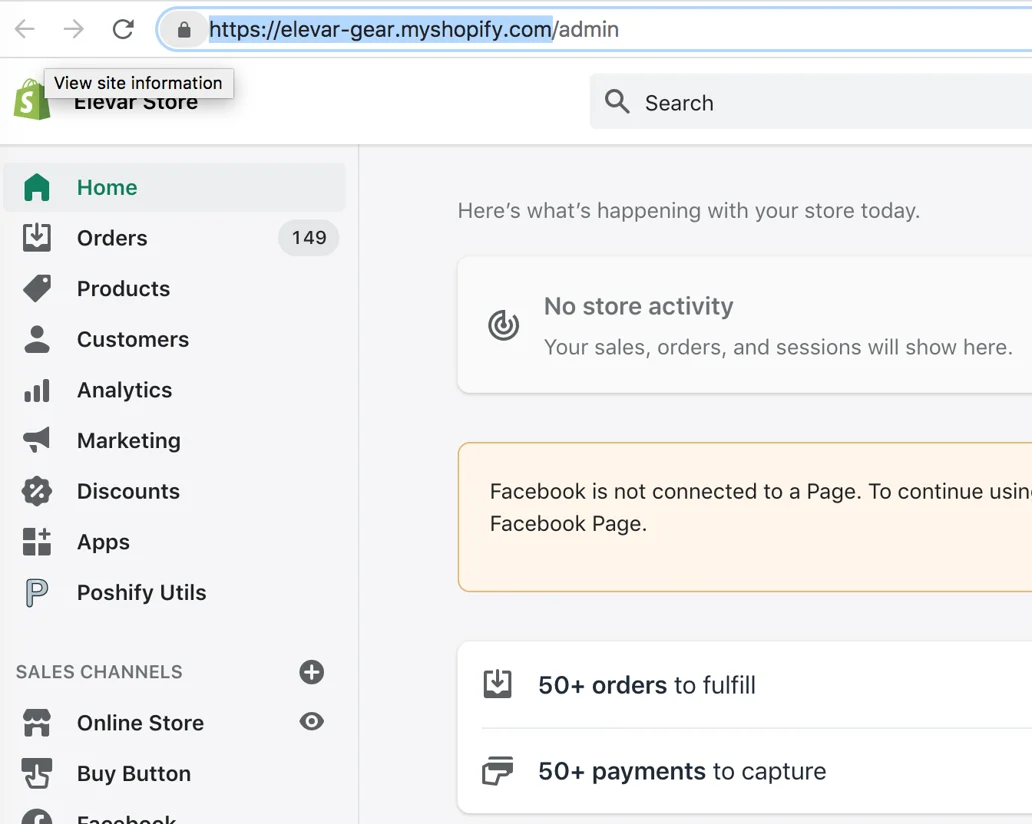Click into the Search field
The height and width of the screenshot is (824, 1032).
(811, 102)
